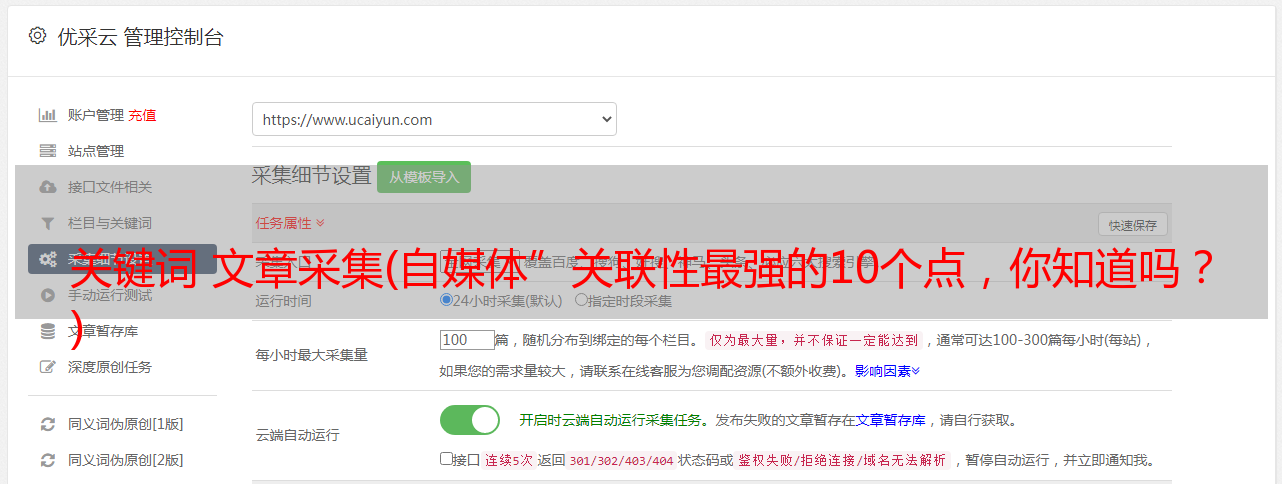Go to 深度原创任务 menu item

(x=110, y=367)
